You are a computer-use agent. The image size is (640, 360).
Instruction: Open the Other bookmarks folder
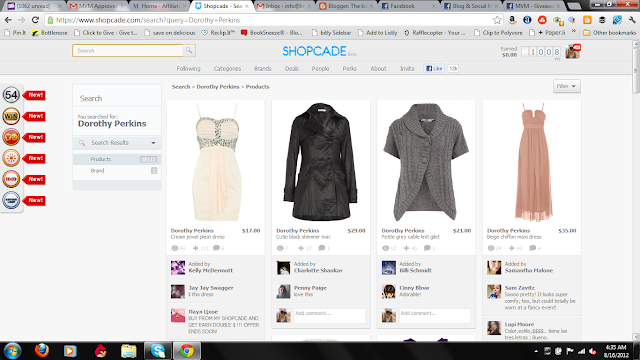[609, 33]
